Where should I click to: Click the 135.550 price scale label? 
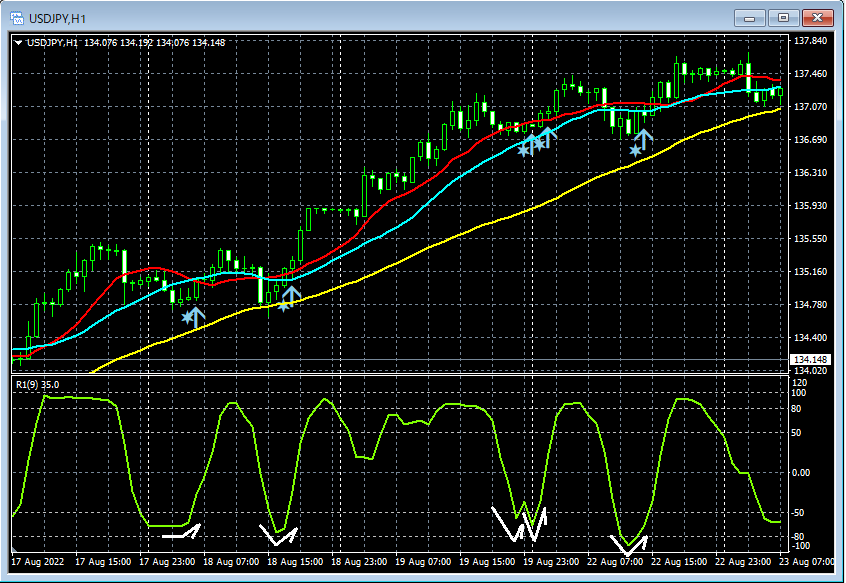[810, 239]
